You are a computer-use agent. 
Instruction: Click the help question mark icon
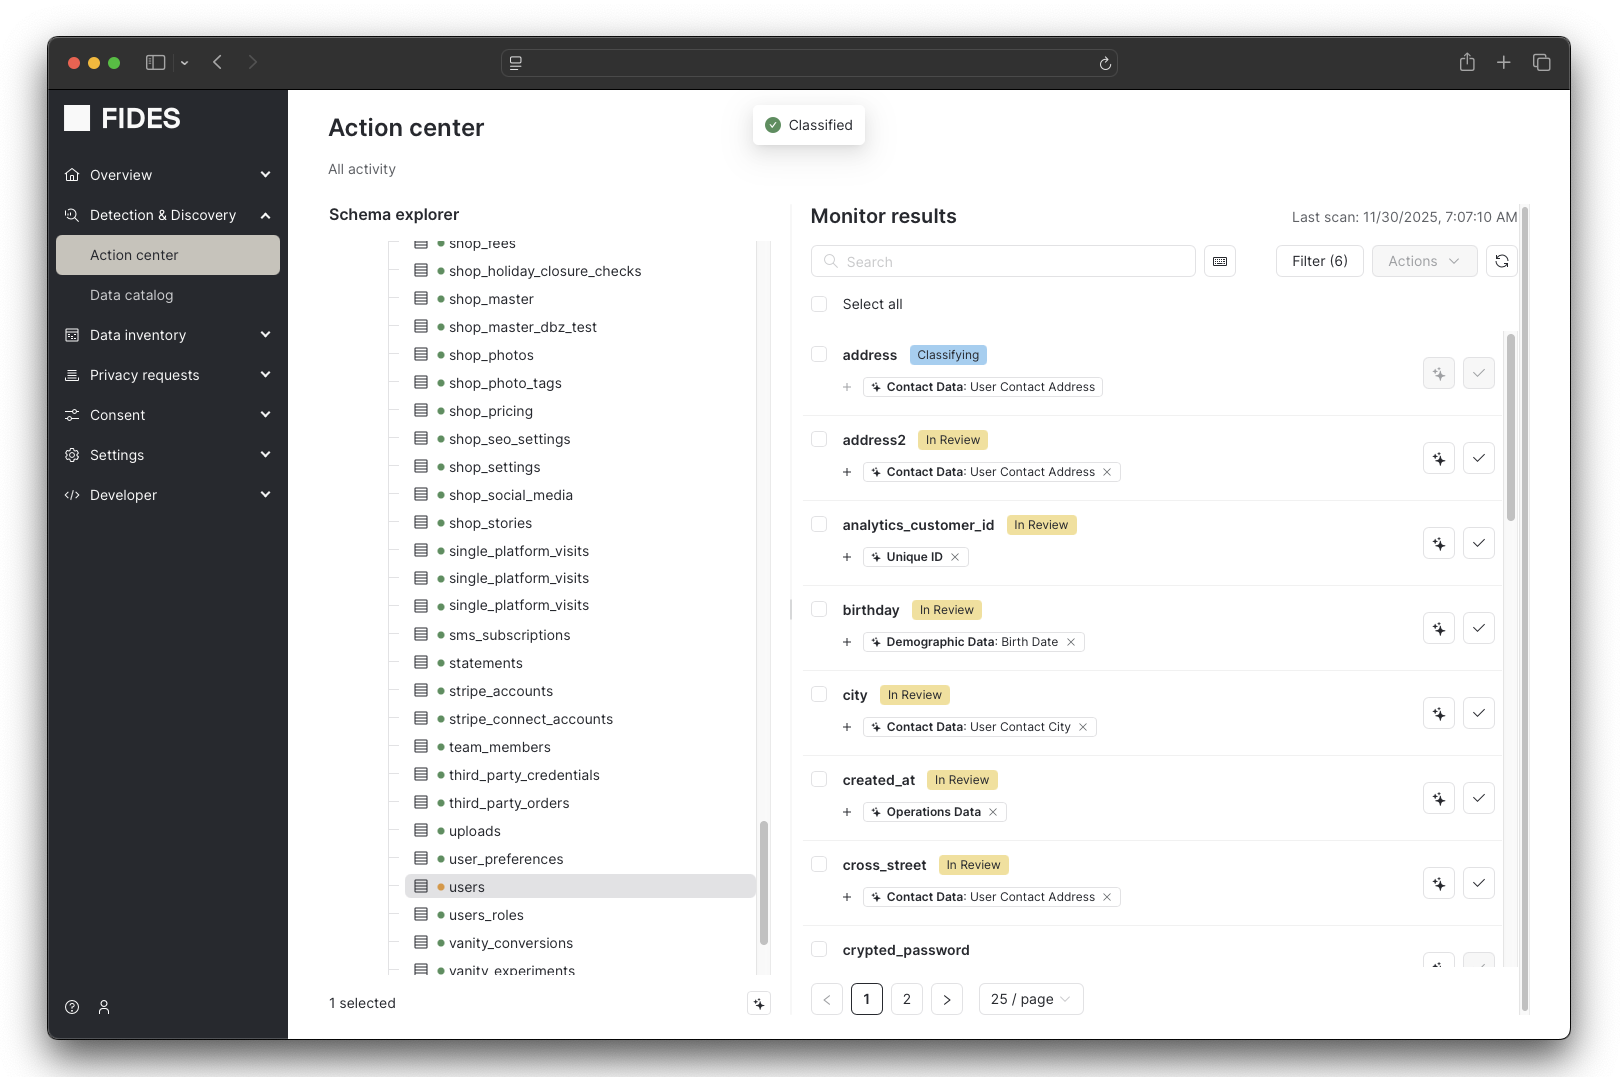coord(71,1007)
